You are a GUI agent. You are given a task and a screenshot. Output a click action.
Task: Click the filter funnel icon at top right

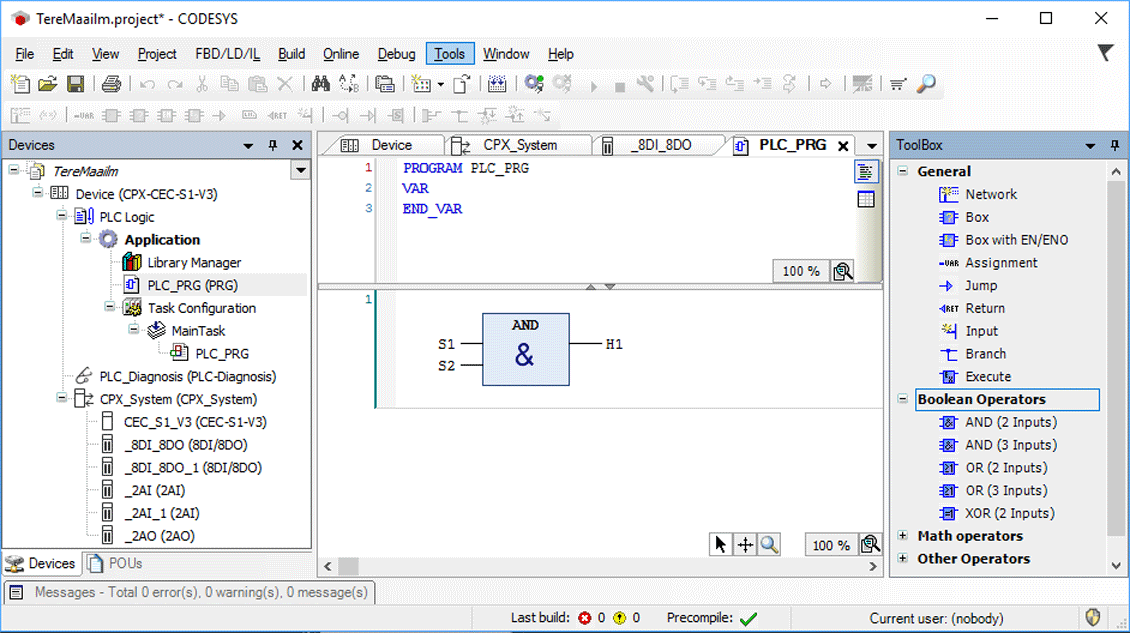click(1105, 53)
